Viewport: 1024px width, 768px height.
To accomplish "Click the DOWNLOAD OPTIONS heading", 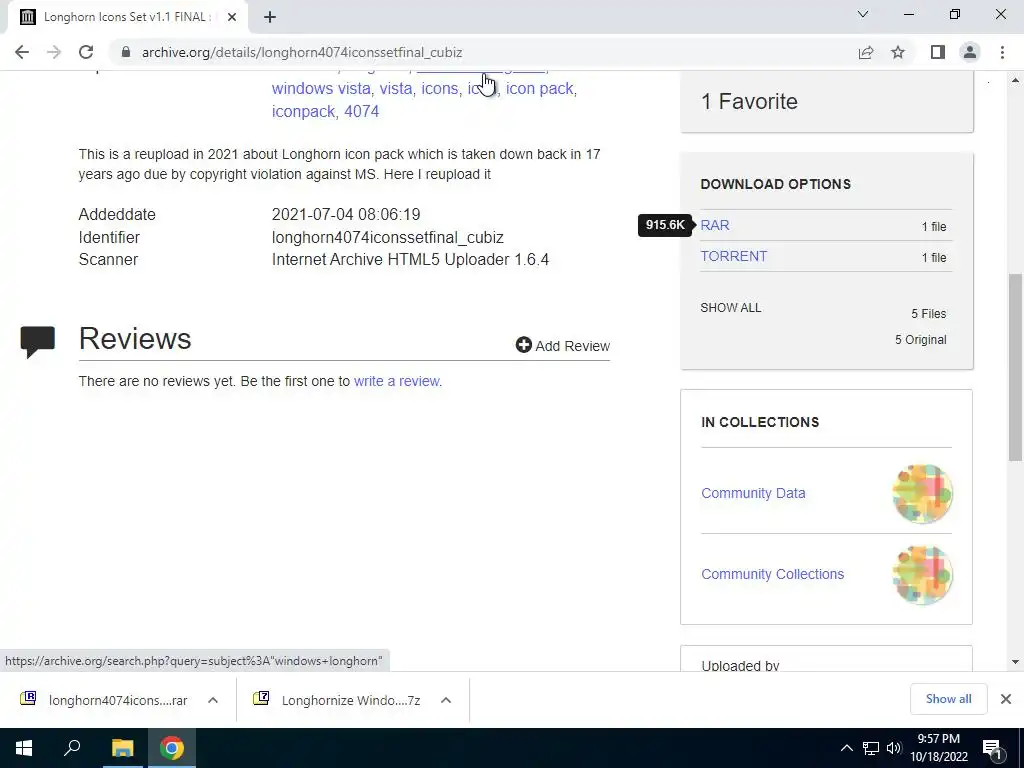I will 776,184.
